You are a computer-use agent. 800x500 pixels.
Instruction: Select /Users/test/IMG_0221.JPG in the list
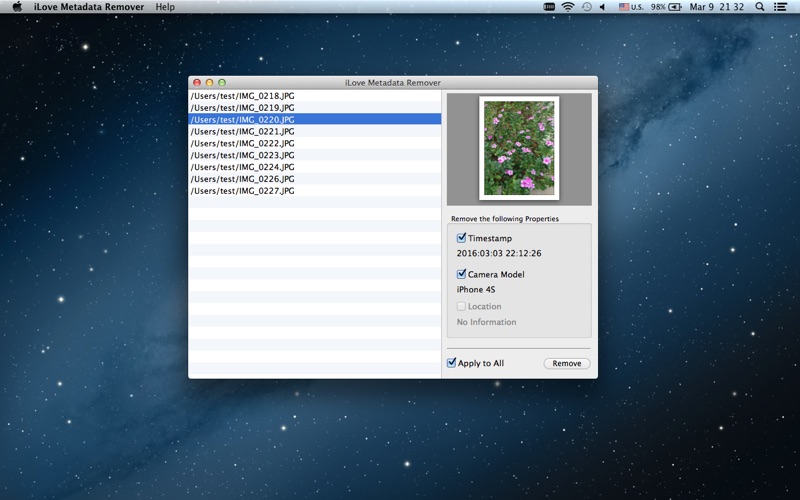tap(315, 131)
